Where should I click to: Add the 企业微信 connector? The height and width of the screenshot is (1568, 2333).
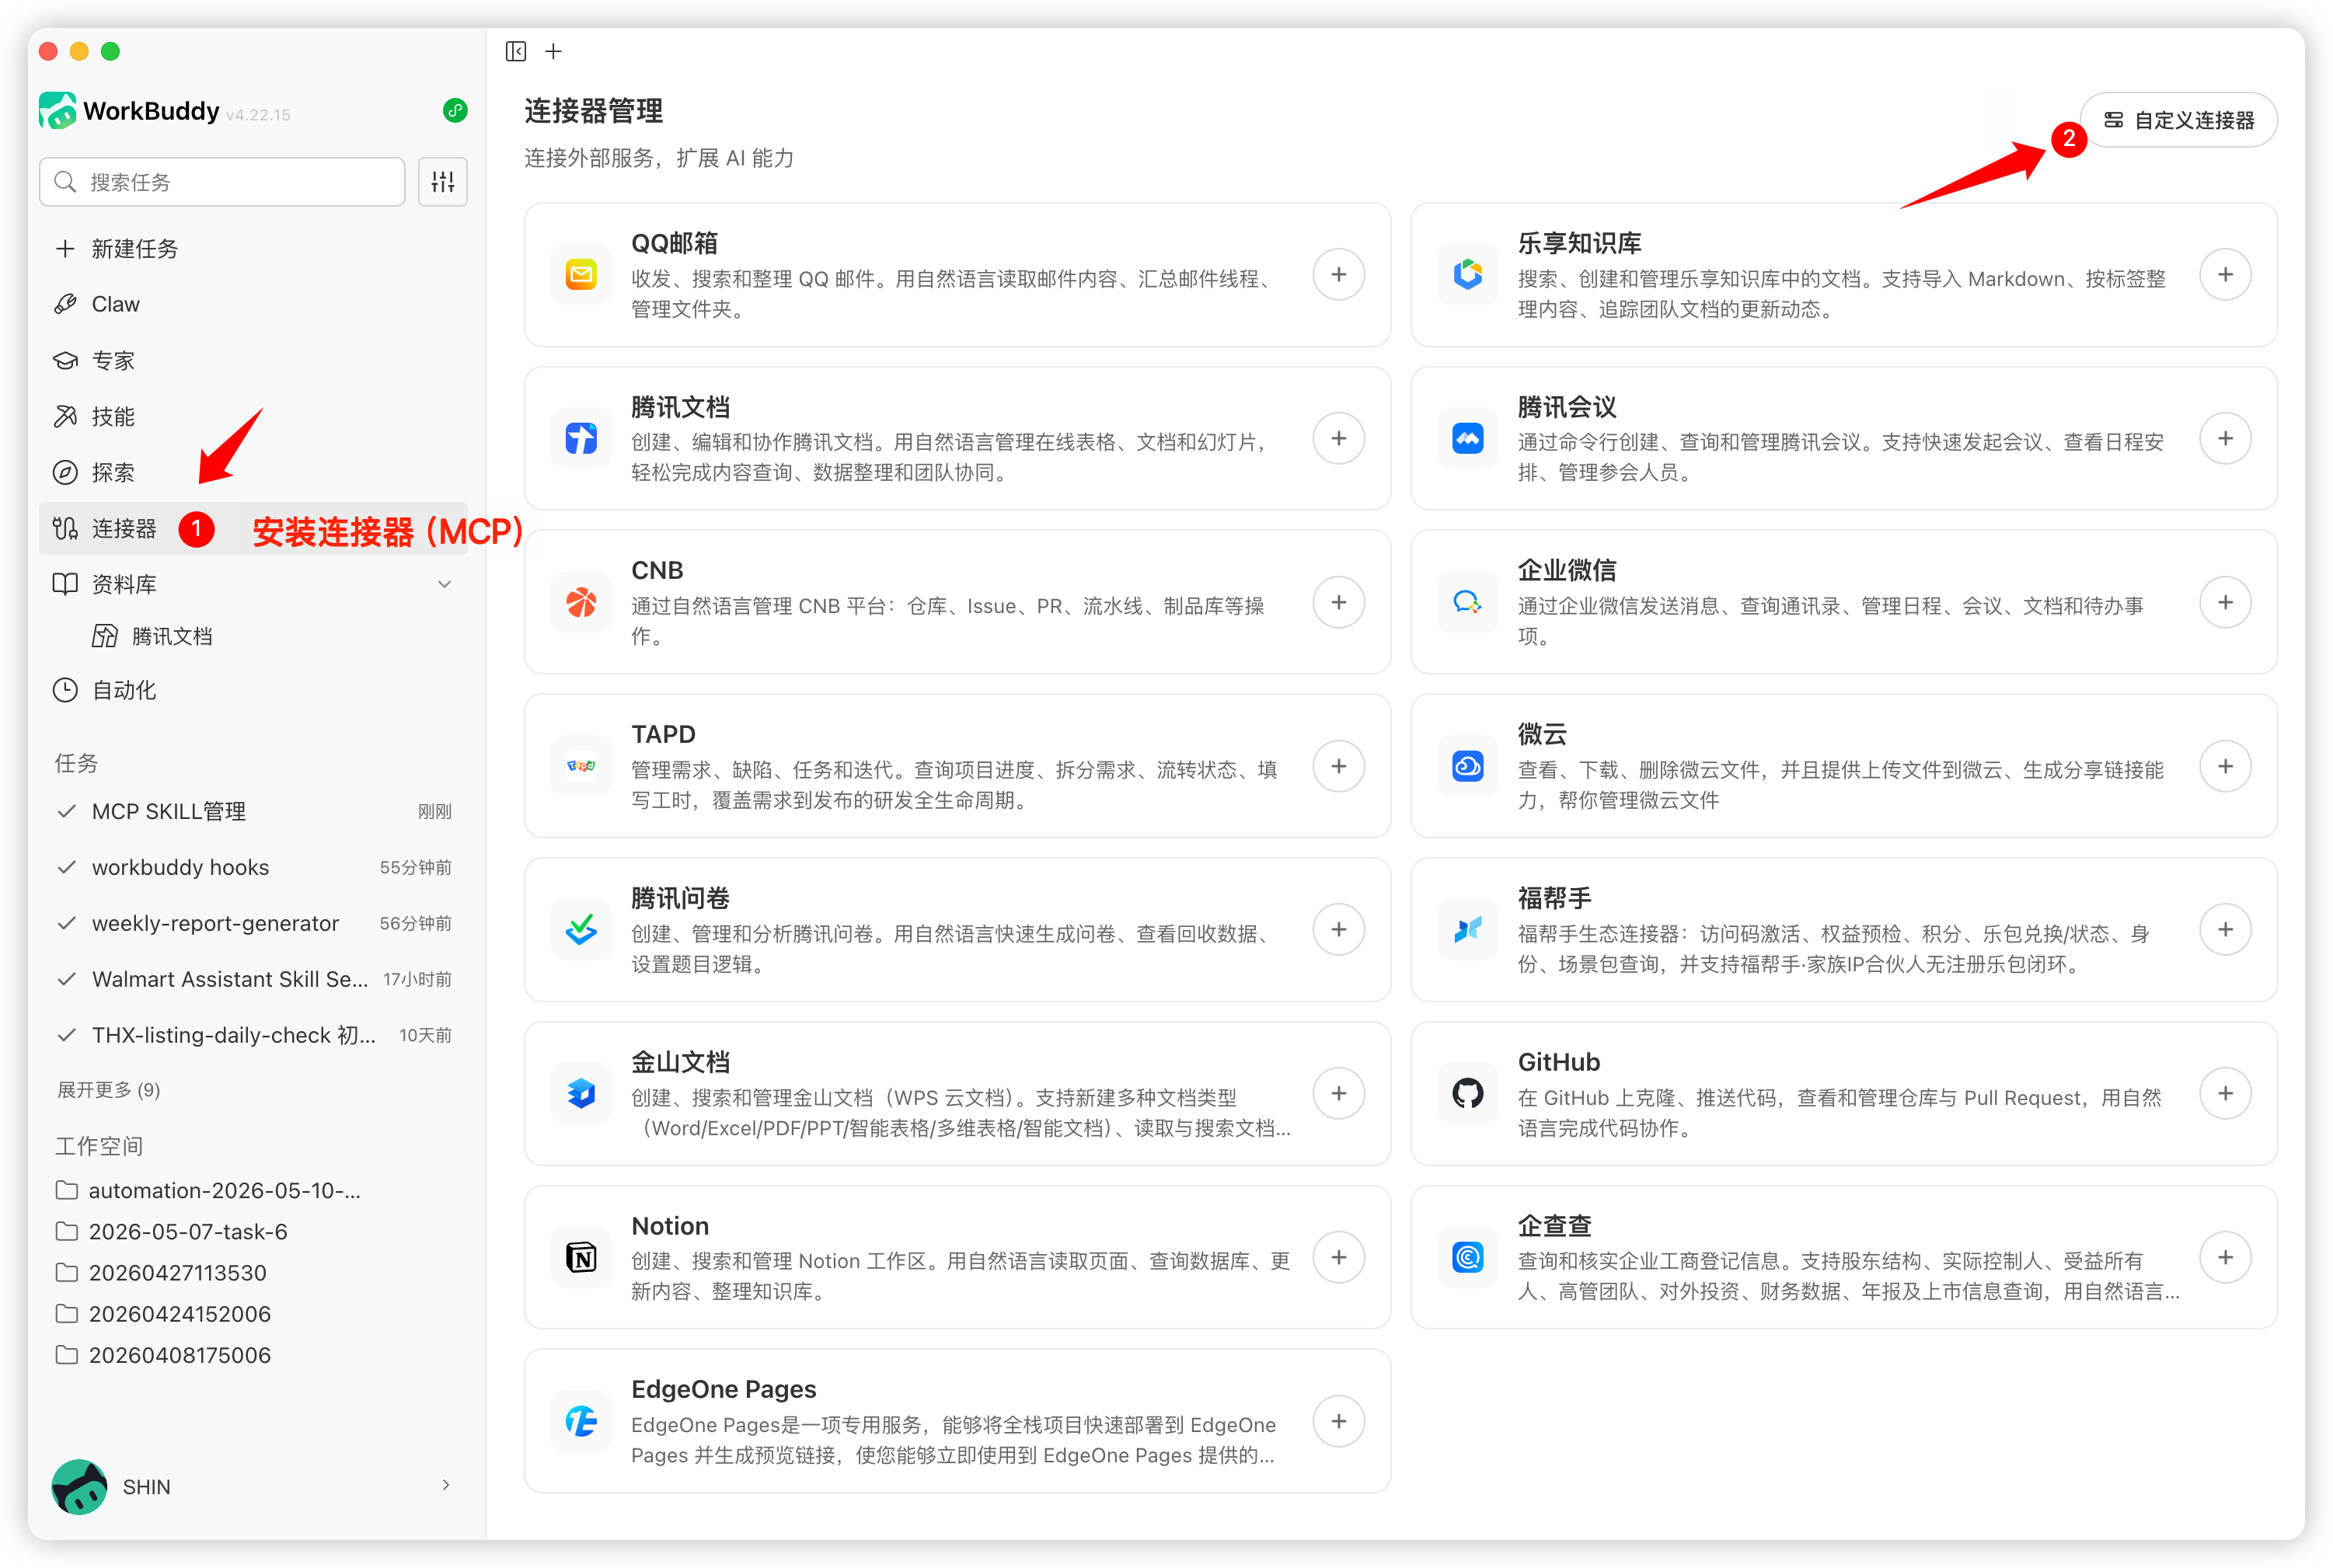tap(2225, 603)
